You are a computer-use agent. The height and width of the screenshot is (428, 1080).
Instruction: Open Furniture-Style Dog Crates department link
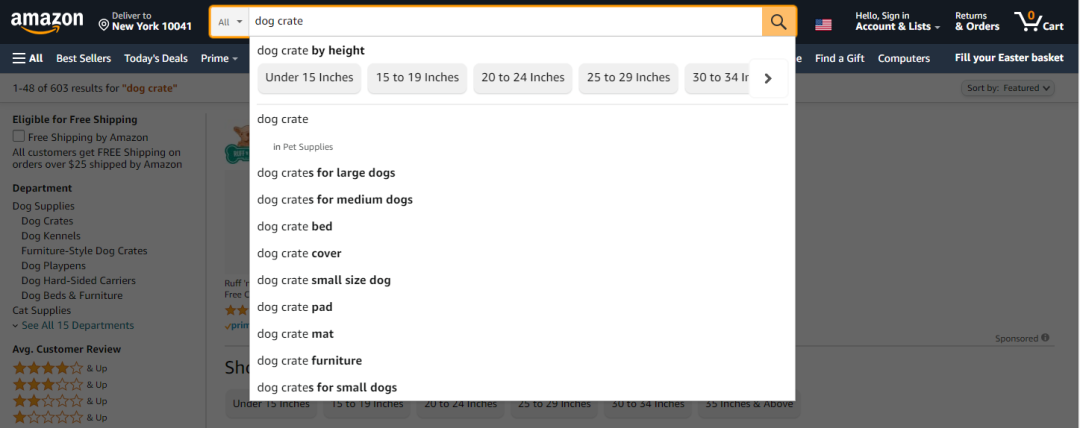[84, 251]
